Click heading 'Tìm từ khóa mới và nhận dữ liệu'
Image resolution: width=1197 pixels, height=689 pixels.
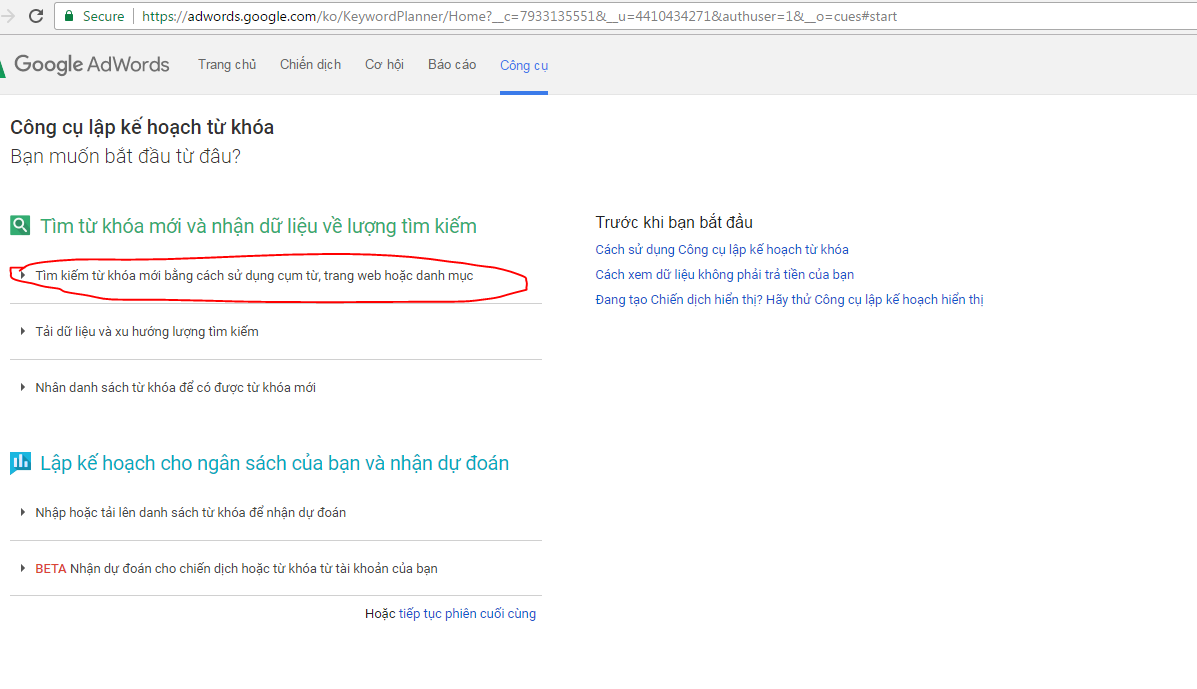click(258, 226)
